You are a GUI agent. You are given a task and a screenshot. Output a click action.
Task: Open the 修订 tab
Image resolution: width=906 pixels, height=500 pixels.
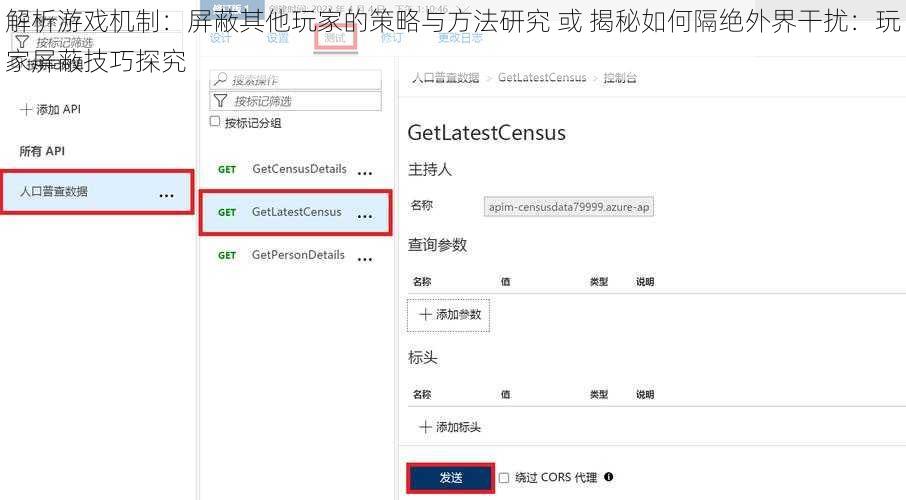click(392, 38)
